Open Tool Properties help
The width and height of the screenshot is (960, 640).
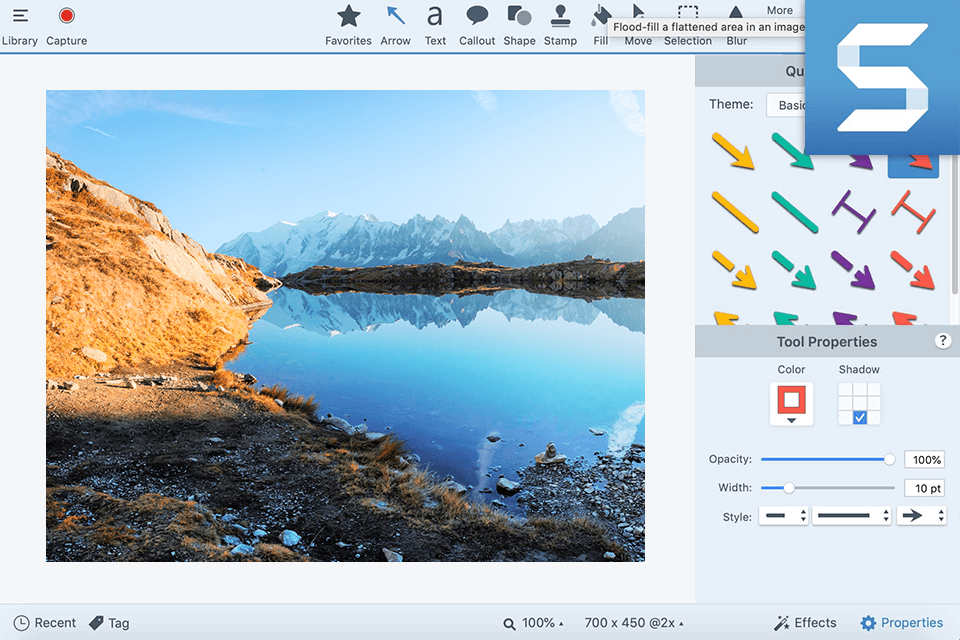coord(943,340)
